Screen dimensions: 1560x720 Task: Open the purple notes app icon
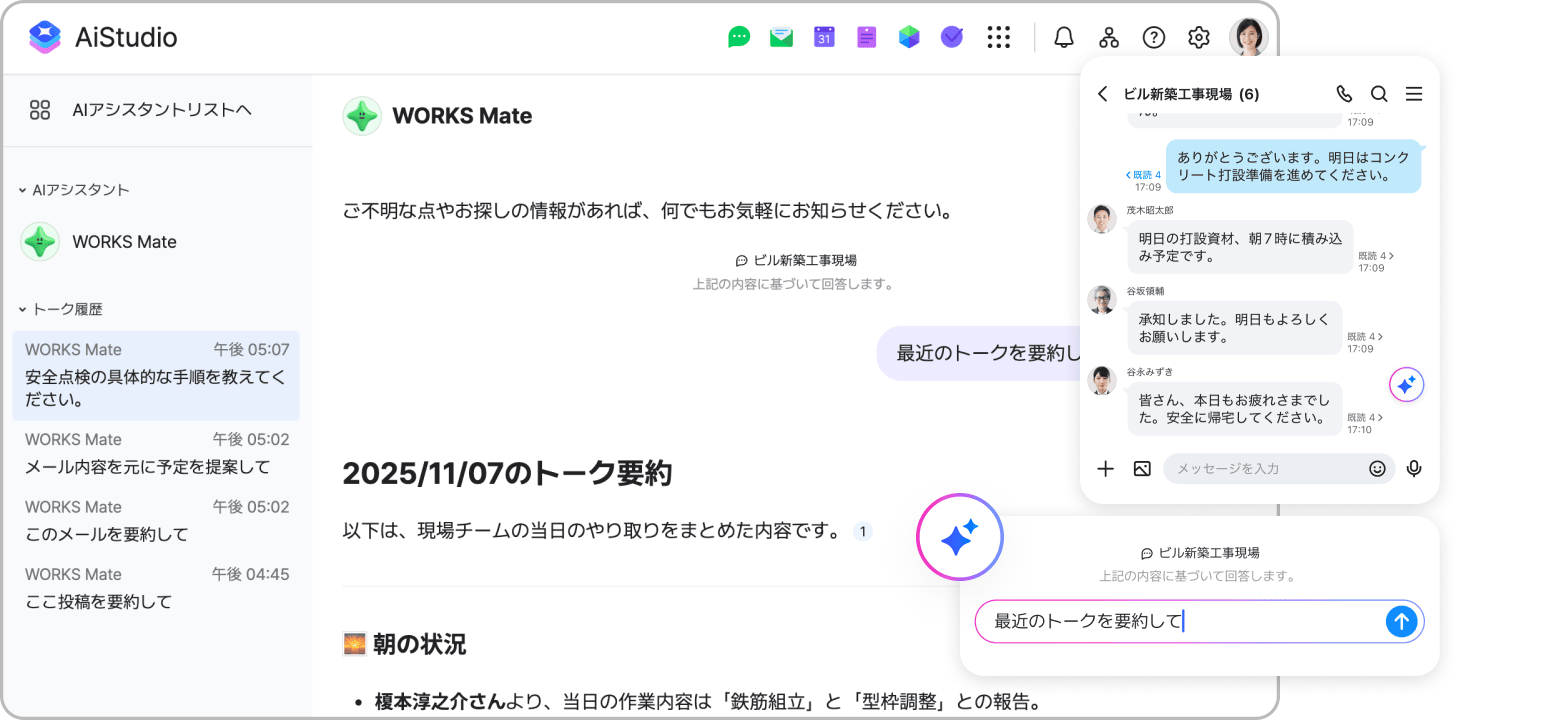[866, 38]
